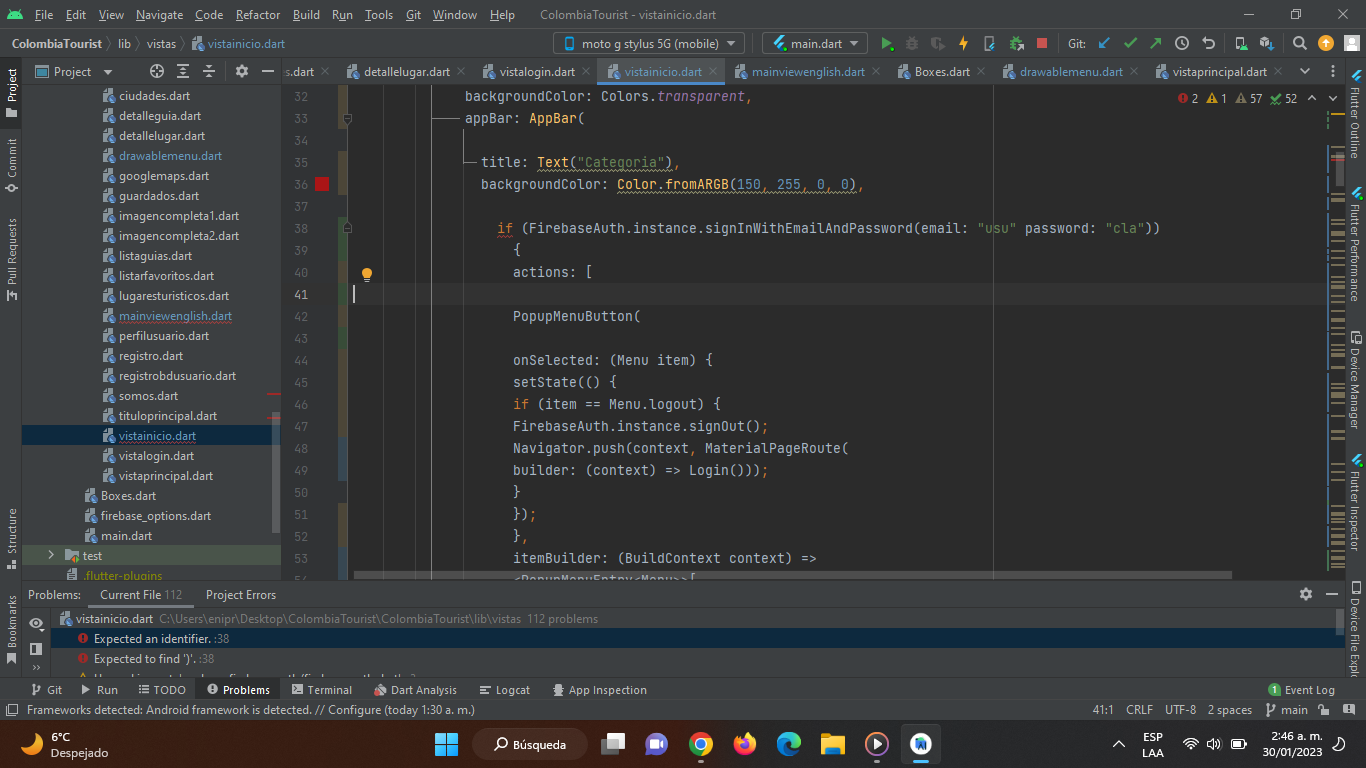Toggle the Flutter Inspector side panel
Screen dimensions: 1366x768
[1355, 504]
